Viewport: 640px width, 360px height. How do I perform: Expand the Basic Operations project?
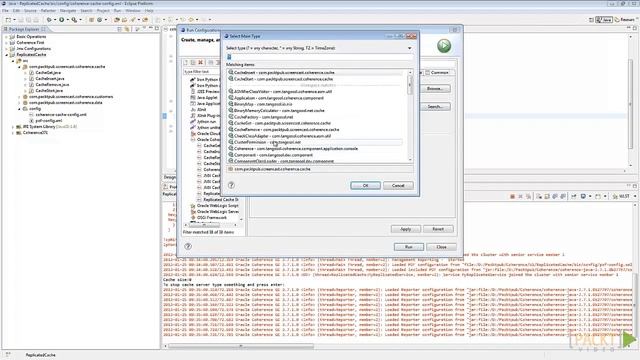tap(7, 37)
